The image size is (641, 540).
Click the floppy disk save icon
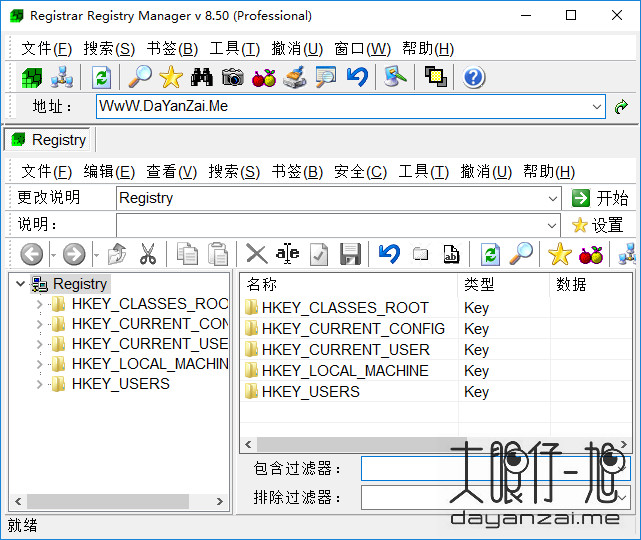point(350,254)
